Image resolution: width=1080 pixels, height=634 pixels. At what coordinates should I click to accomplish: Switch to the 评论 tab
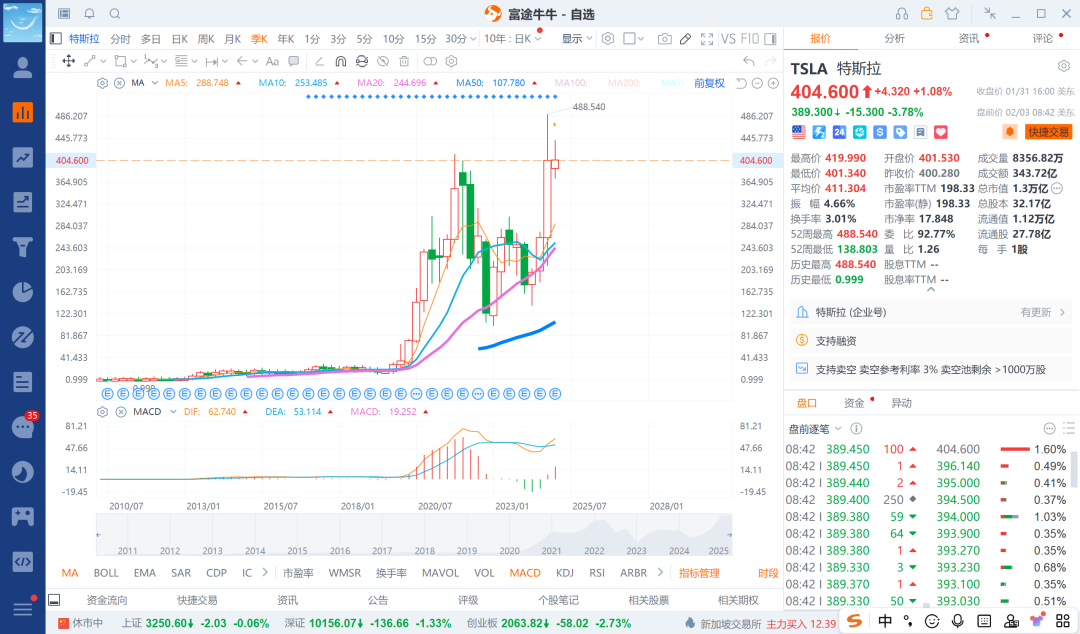1042,39
